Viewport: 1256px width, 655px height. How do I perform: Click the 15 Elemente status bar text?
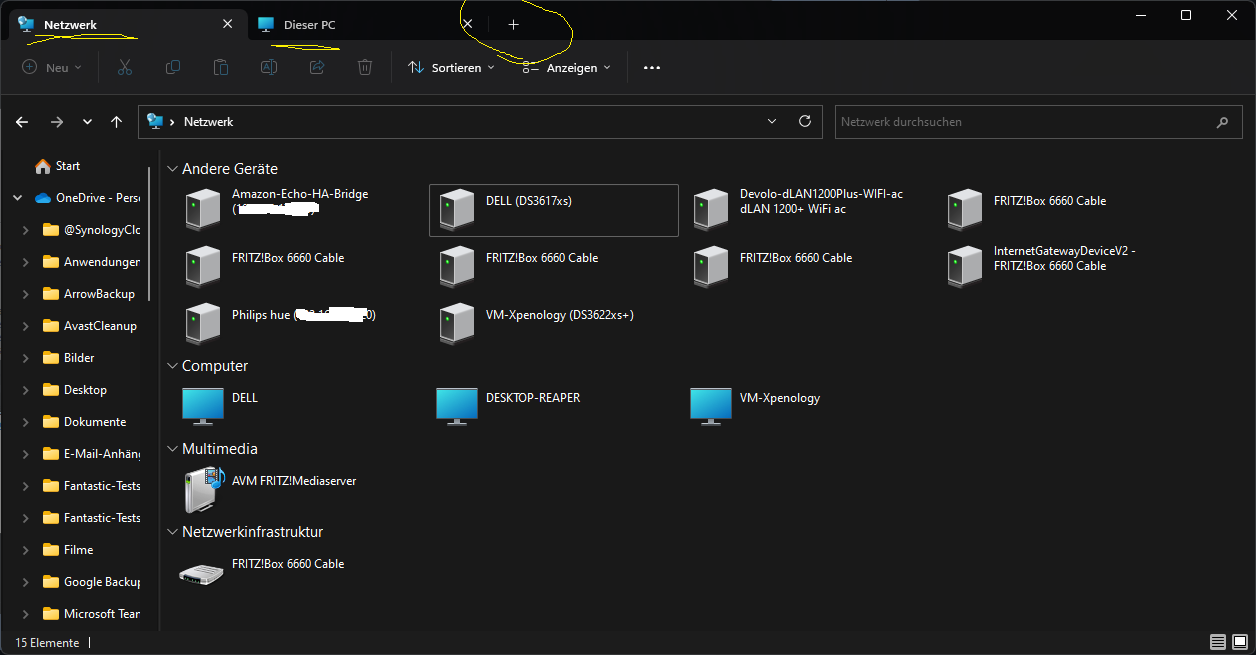pyautogui.click(x=47, y=643)
